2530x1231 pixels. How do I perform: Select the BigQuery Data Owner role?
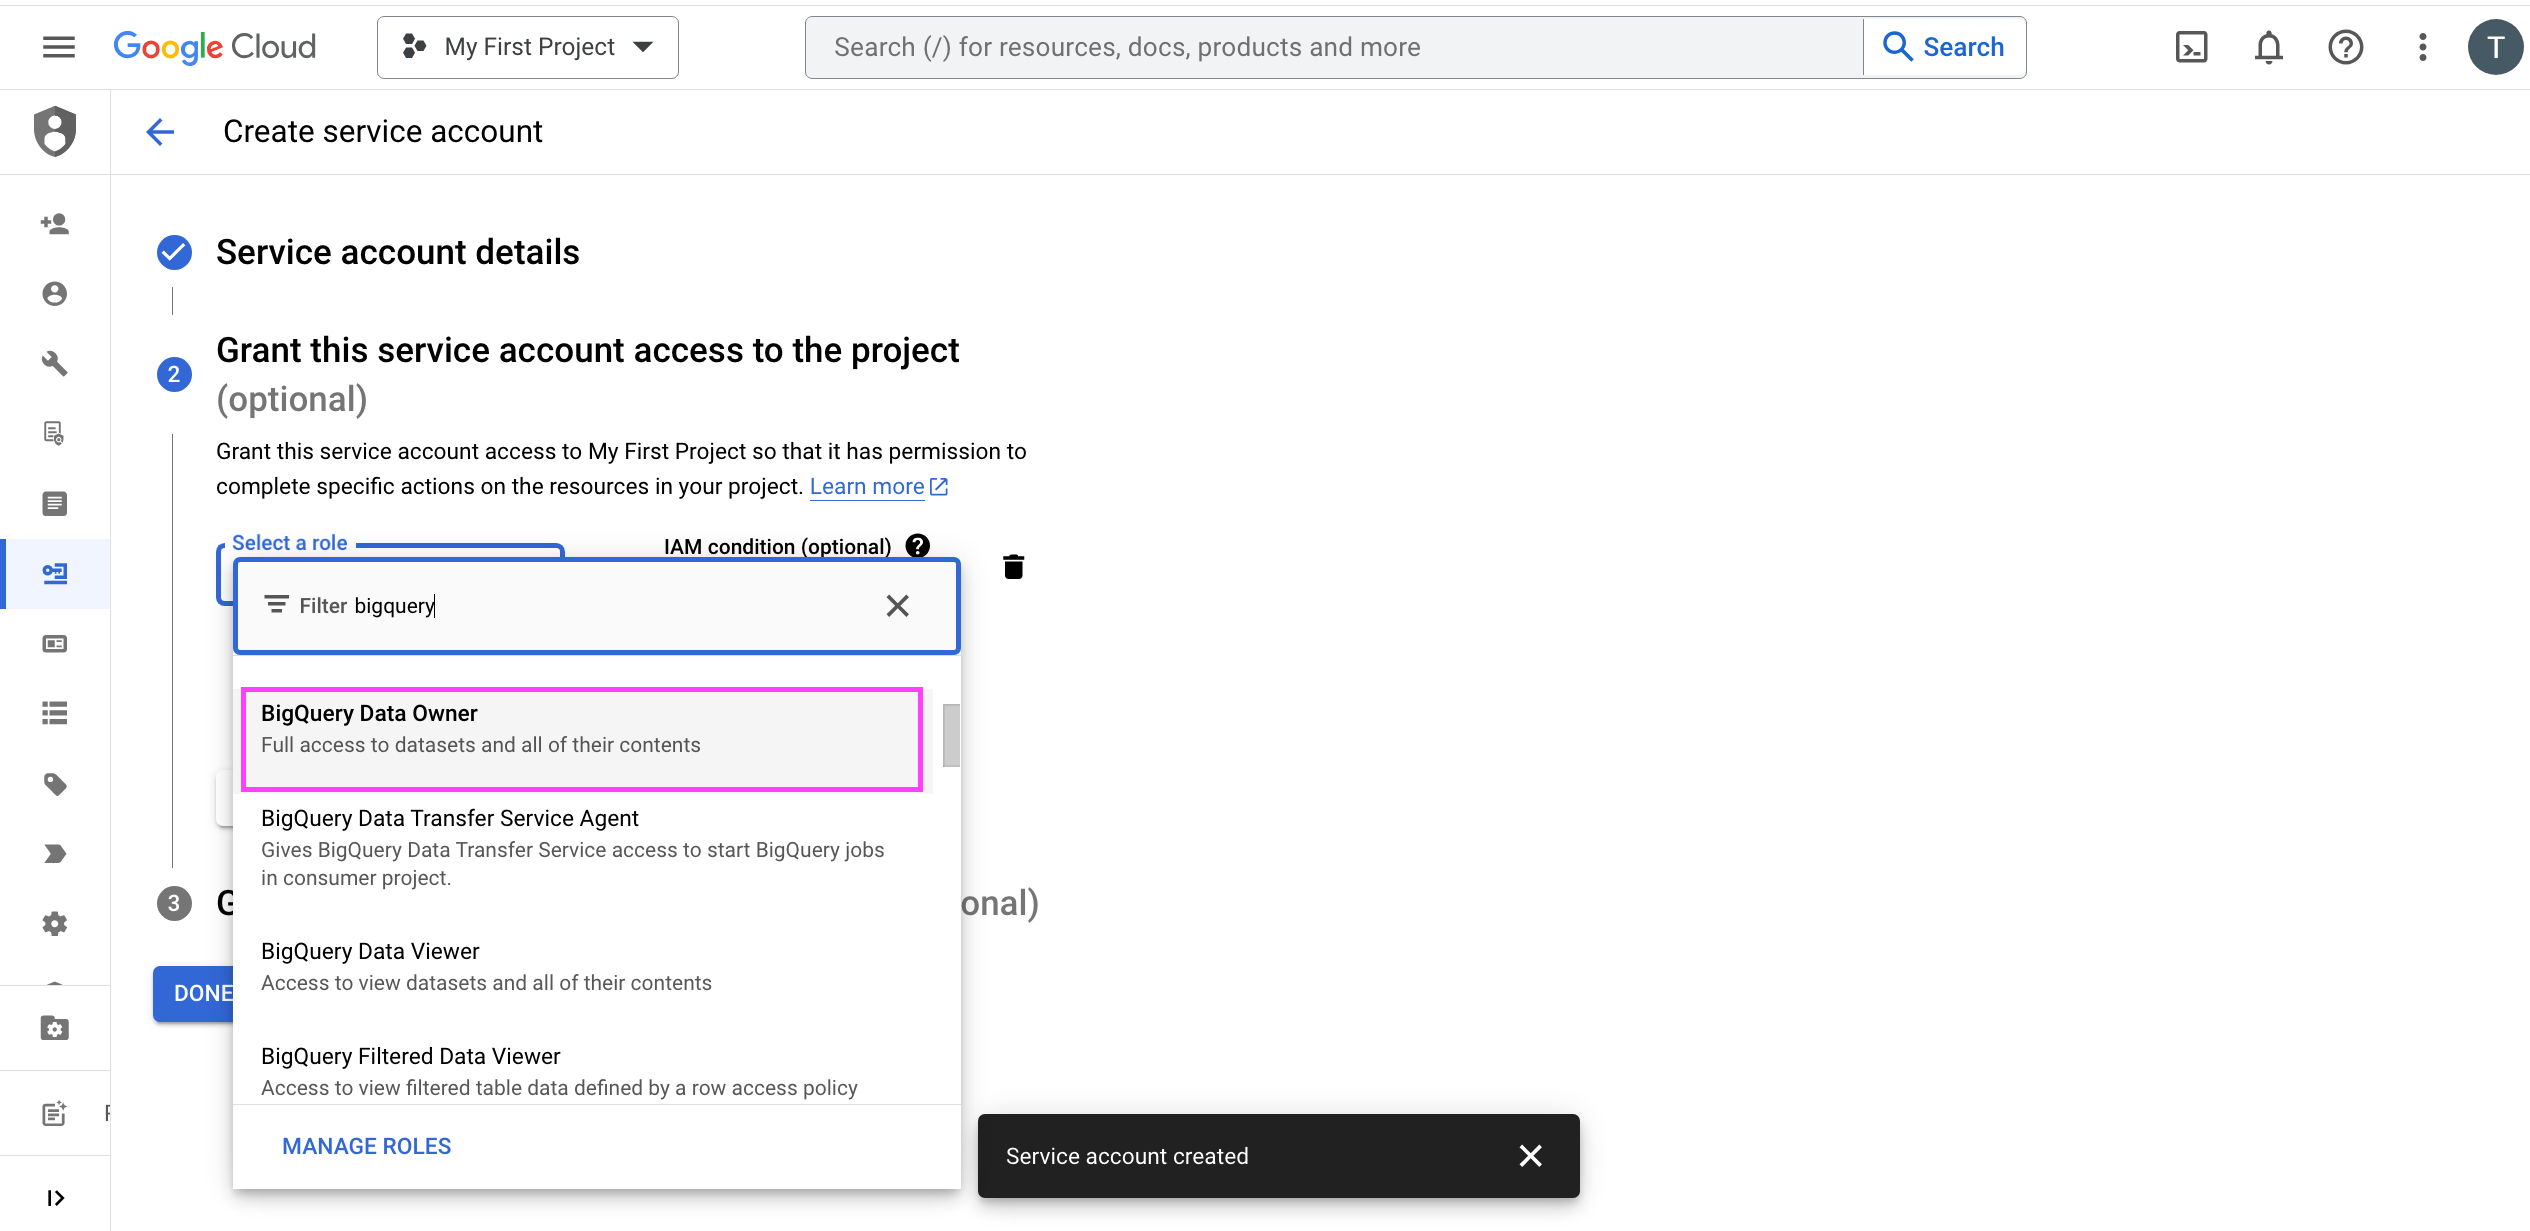(582, 739)
